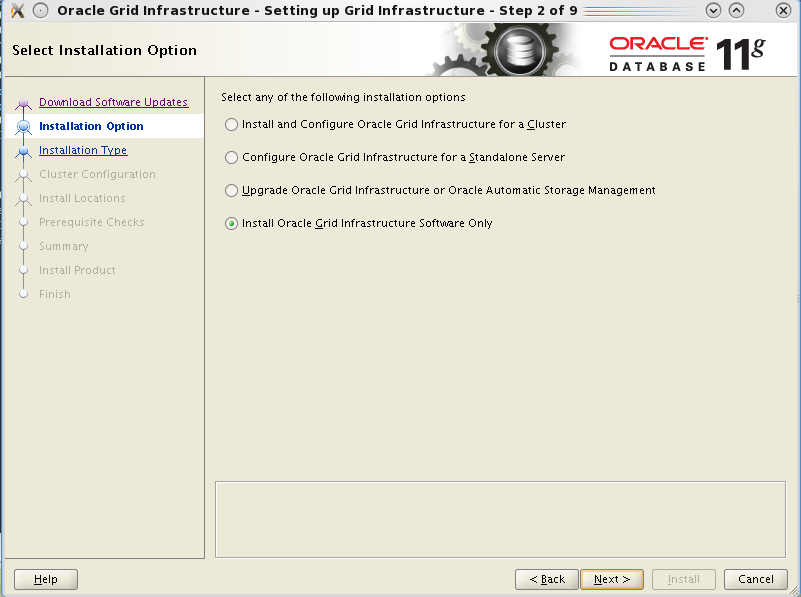This screenshot has width=801, height=597.
Task: Click the Cluster Configuration step marker icon
Action: [x=23, y=175]
